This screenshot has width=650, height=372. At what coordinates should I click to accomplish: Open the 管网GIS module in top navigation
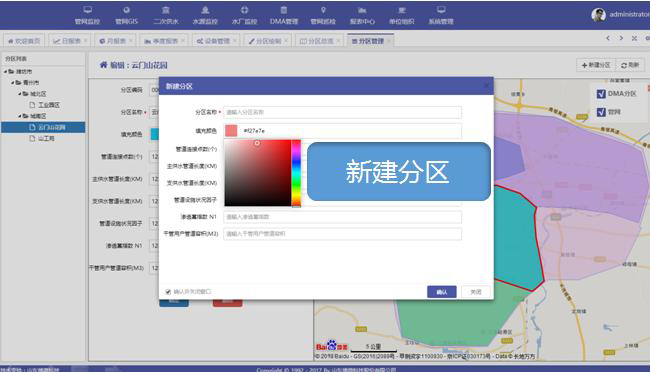(126, 15)
